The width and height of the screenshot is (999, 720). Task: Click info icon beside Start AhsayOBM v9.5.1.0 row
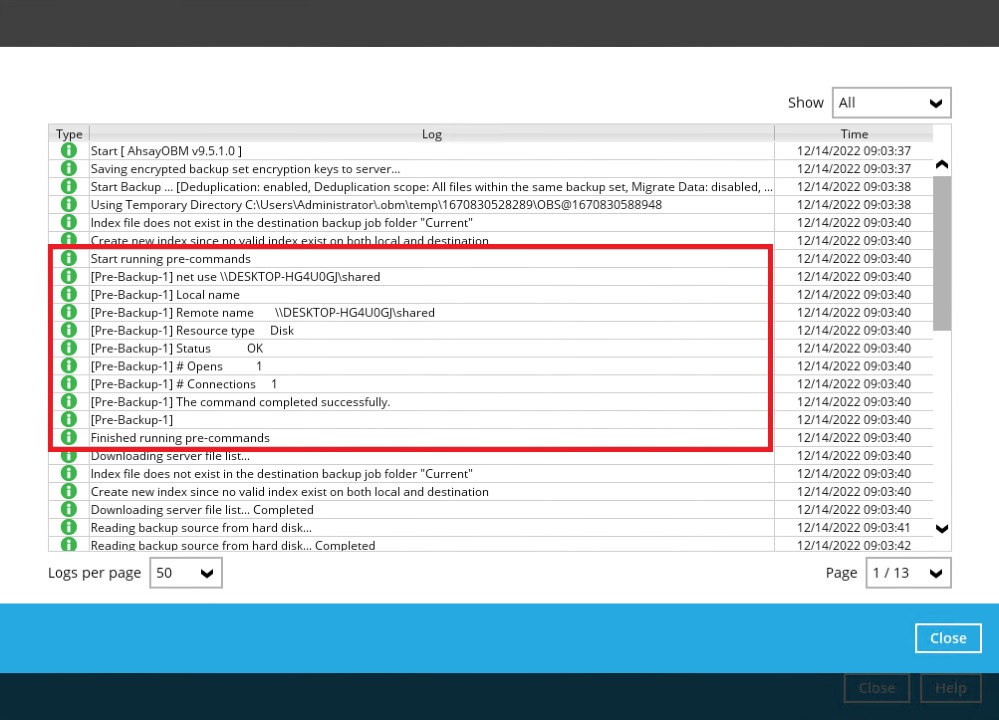point(69,151)
